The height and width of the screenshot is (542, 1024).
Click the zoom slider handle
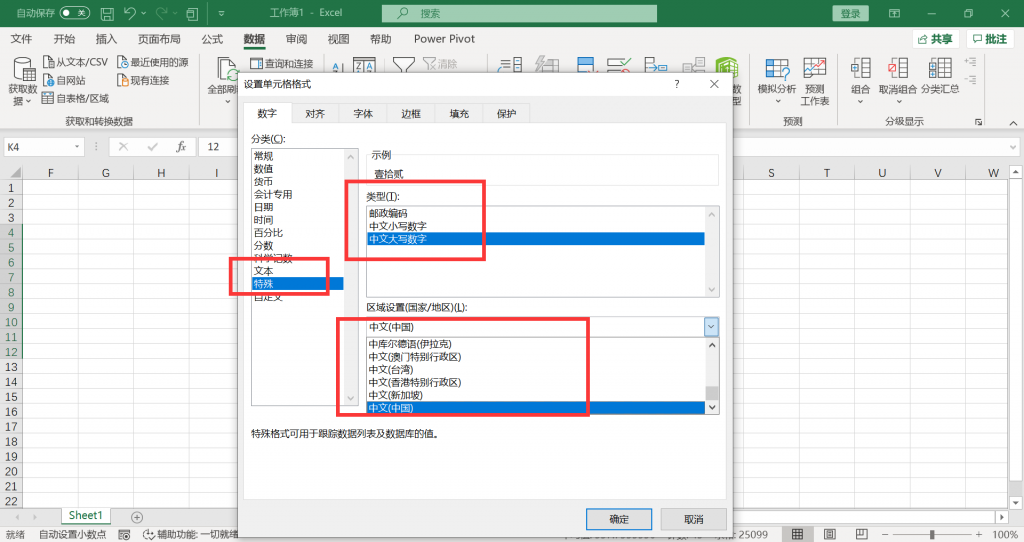tap(932, 535)
